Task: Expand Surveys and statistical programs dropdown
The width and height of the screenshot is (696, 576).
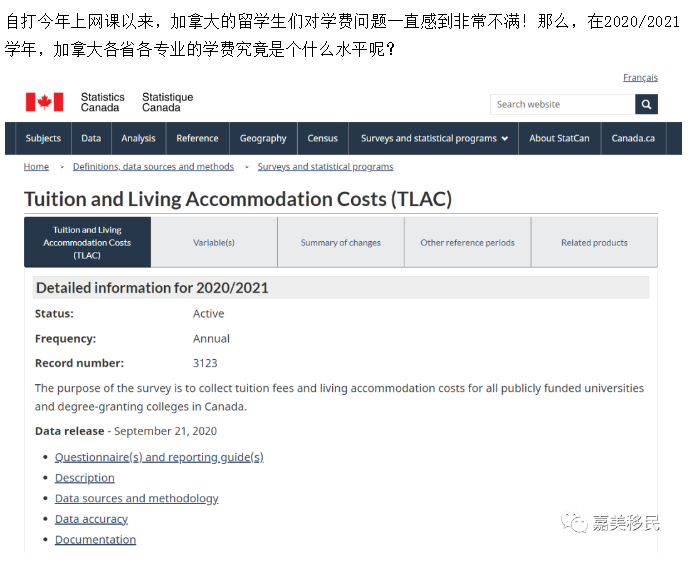Action: pos(434,139)
